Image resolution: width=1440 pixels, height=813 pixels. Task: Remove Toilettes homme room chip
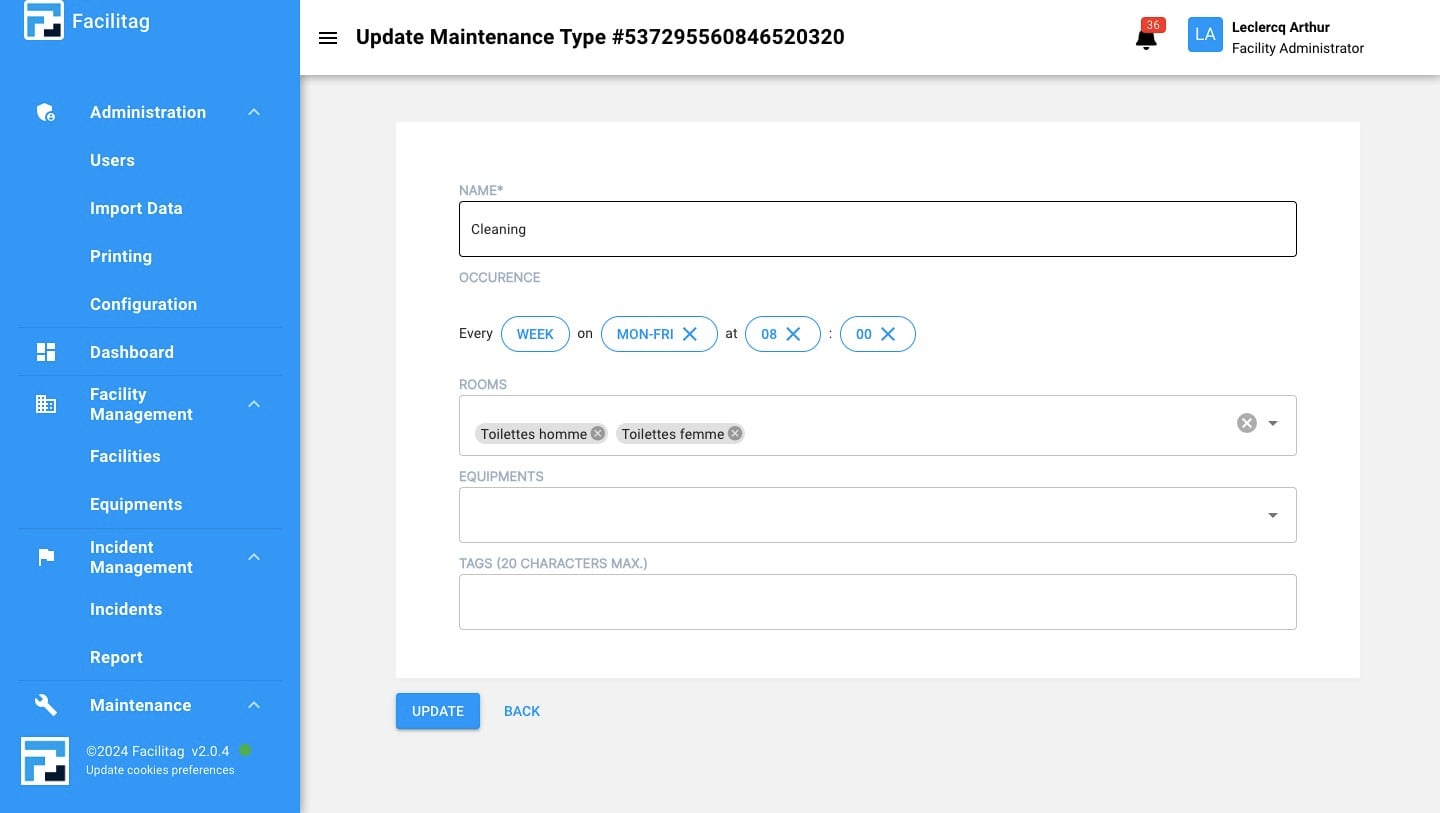coord(598,433)
